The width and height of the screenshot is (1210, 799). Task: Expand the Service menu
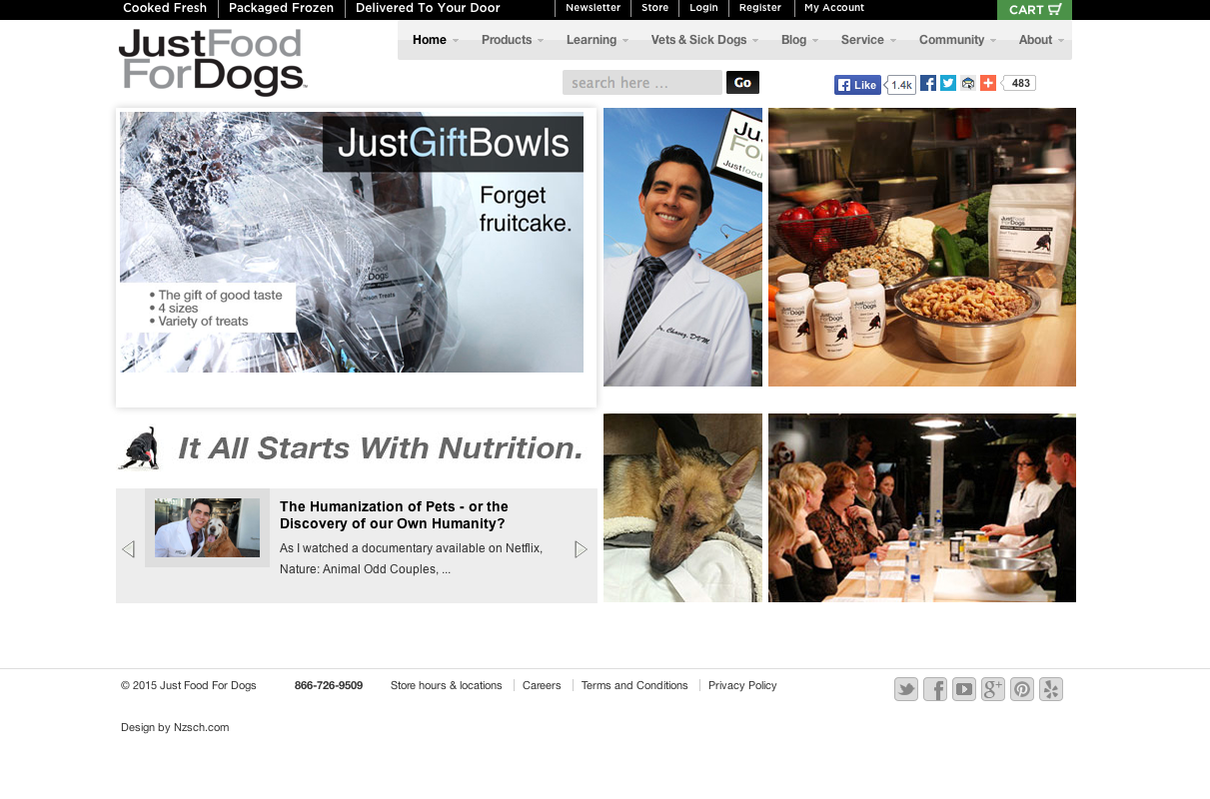pos(868,40)
